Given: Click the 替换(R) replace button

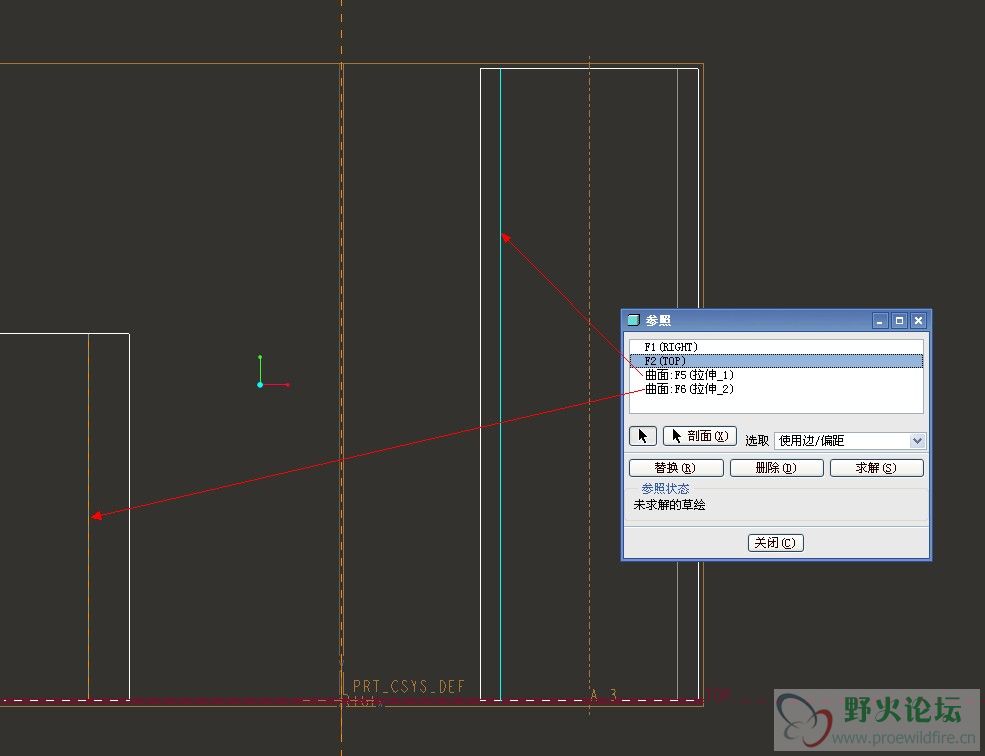Looking at the screenshot, I should tap(676, 468).
